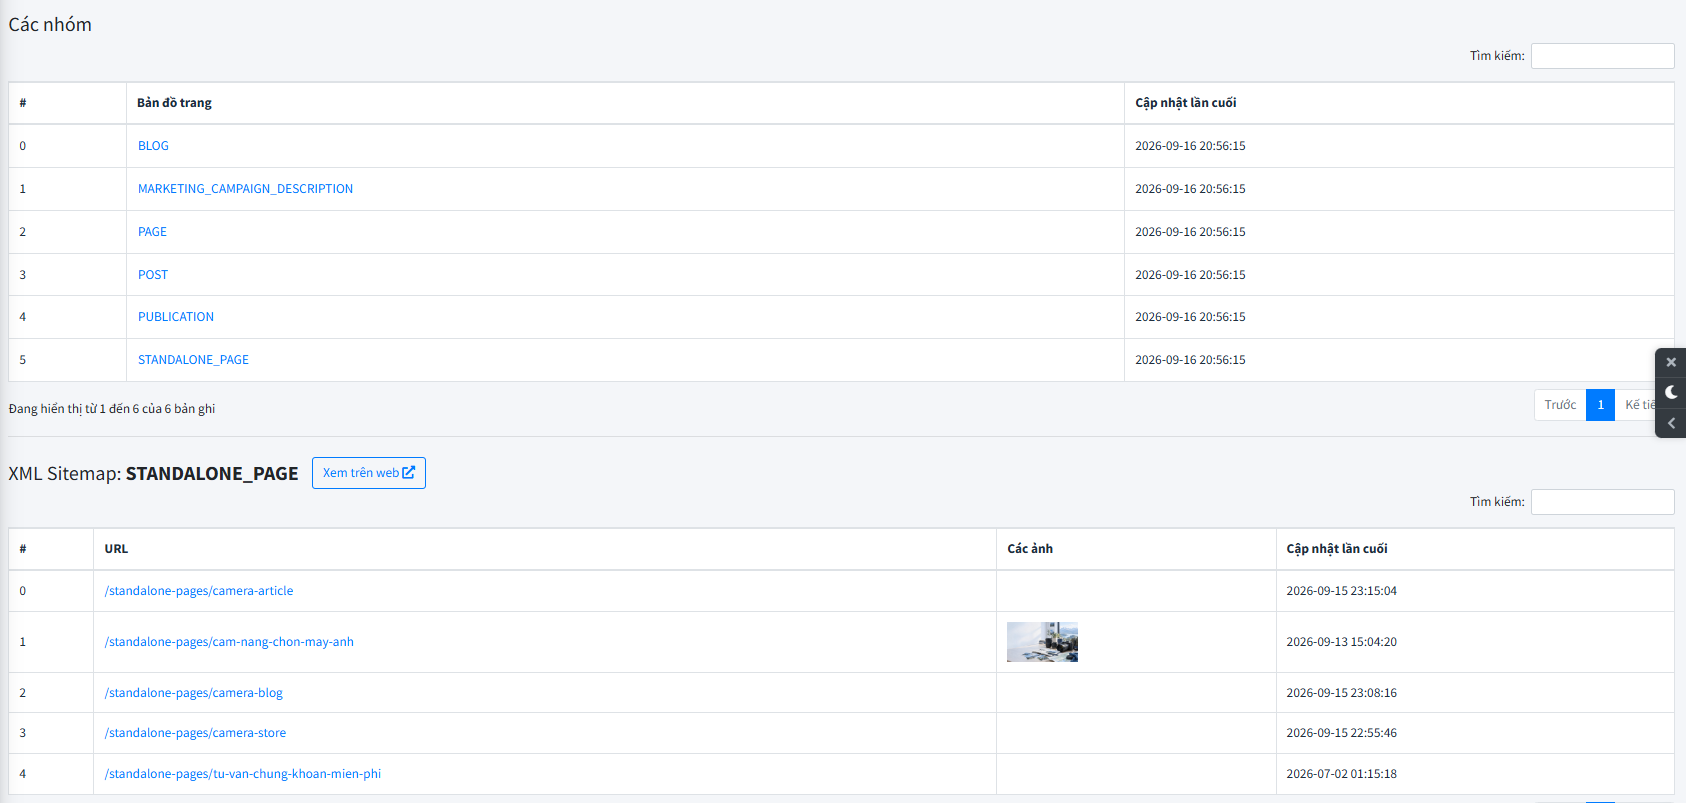Click timestamp 2026-09-15 22:55:46

click(1341, 733)
